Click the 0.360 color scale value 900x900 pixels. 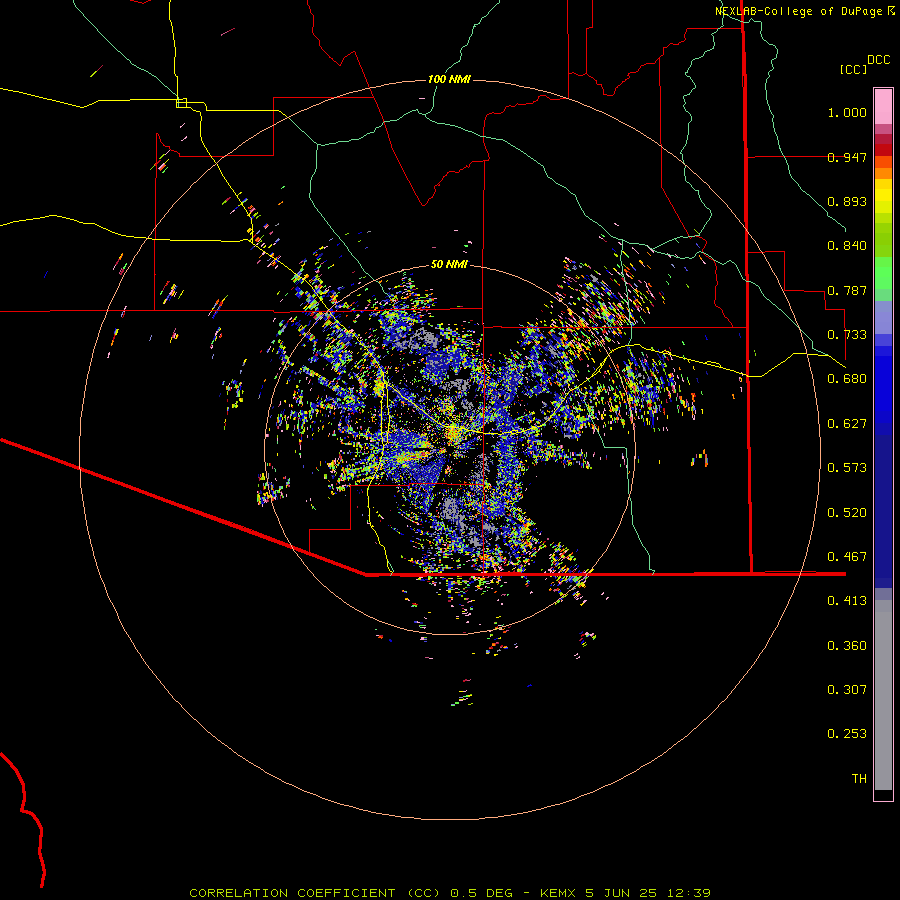click(847, 646)
